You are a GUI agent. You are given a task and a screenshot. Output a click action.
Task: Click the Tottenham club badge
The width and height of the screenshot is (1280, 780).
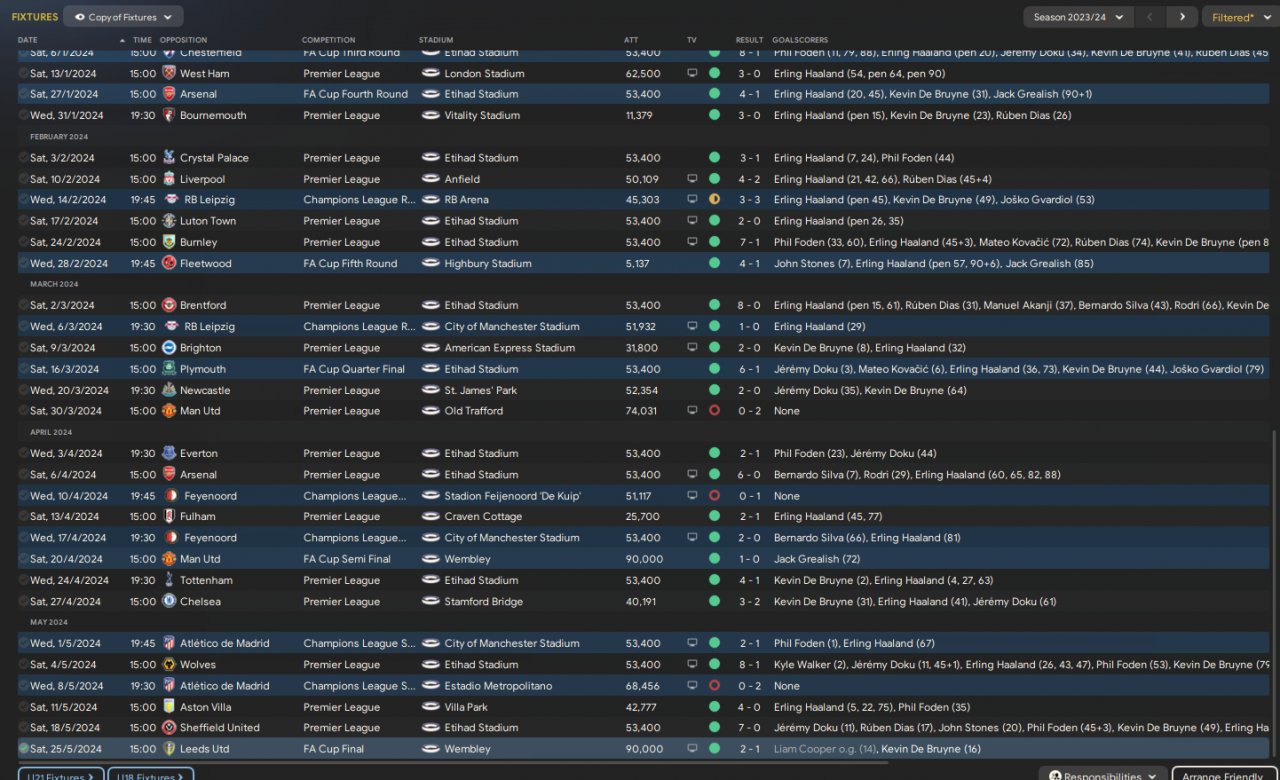[169, 580]
